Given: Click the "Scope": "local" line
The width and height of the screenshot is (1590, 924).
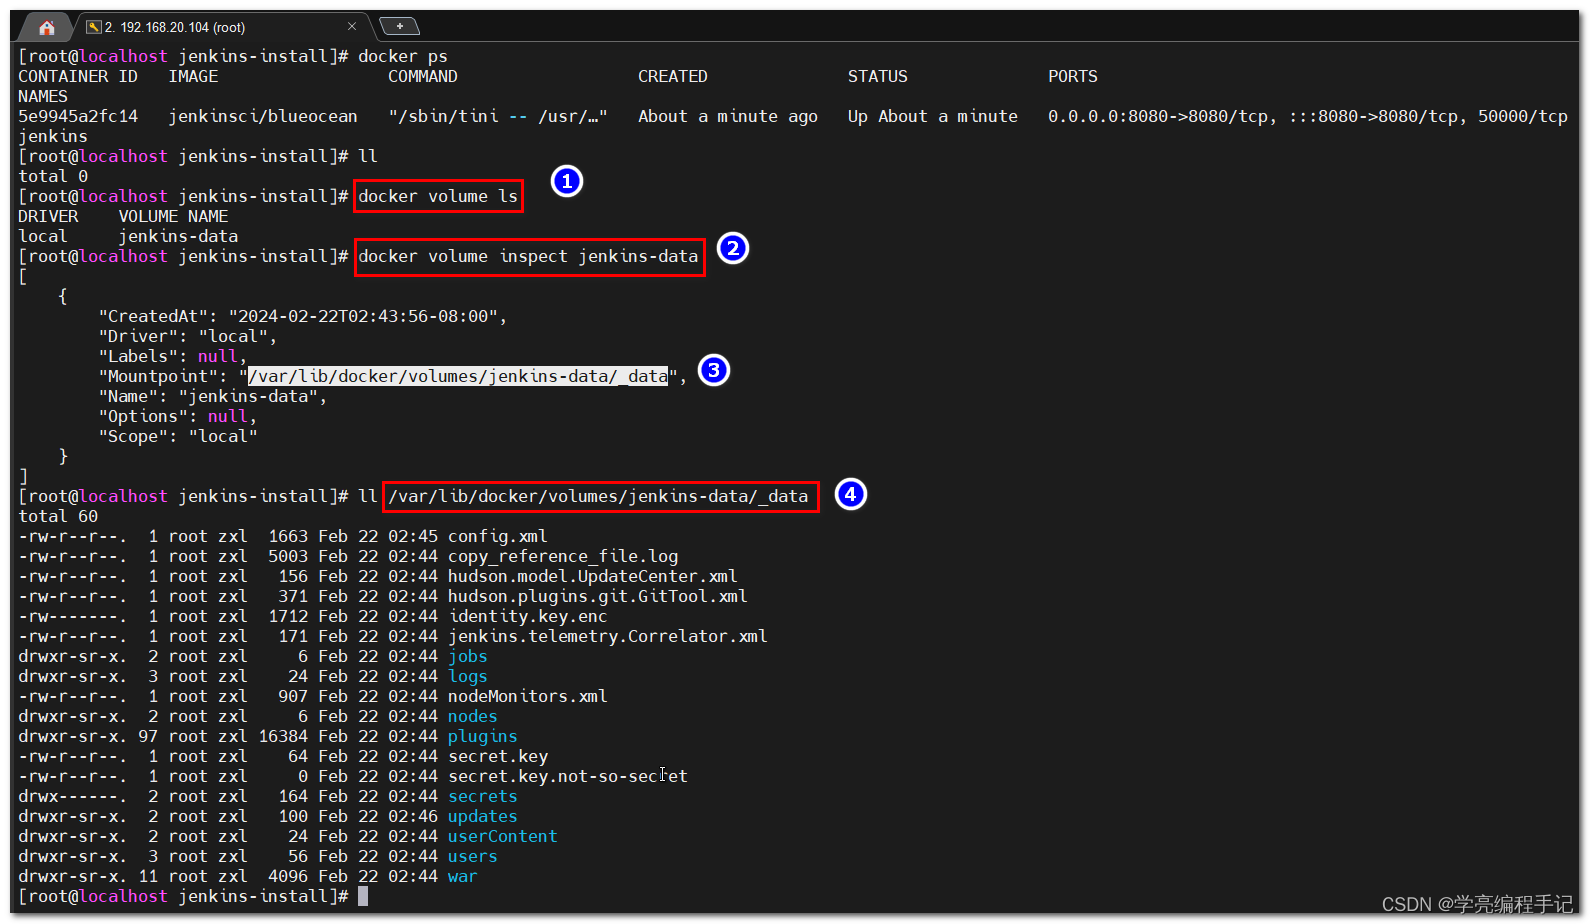Looking at the screenshot, I should coord(178,436).
